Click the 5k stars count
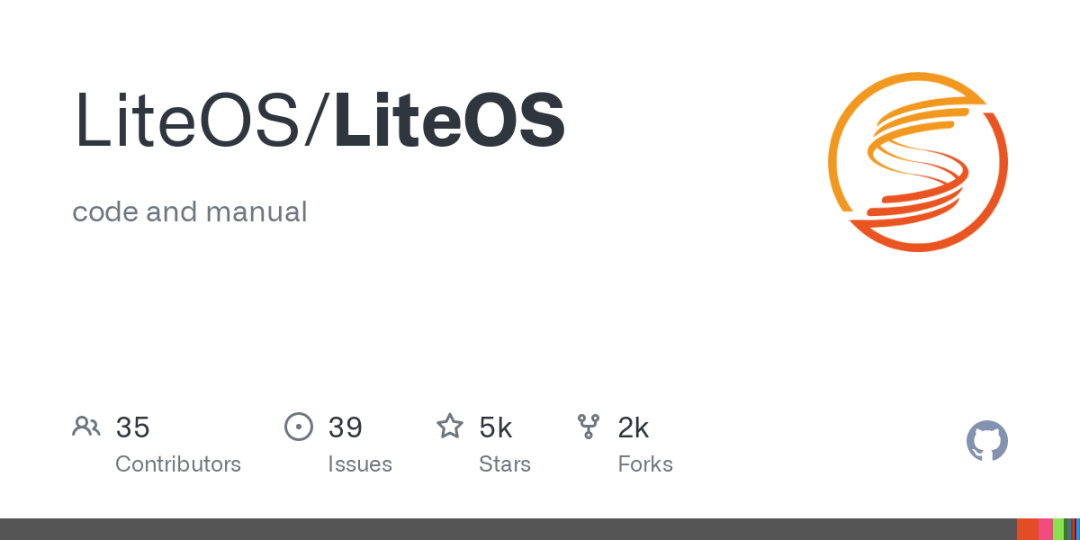This screenshot has height=540, width=1080. click(496, 427)
